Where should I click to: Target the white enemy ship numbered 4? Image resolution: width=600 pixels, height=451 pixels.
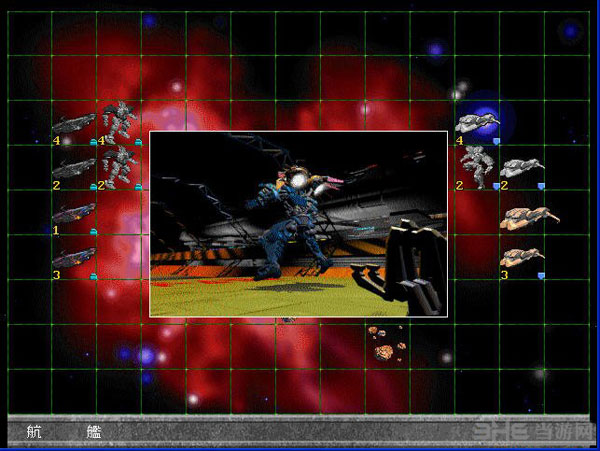(x=477, y=122)
